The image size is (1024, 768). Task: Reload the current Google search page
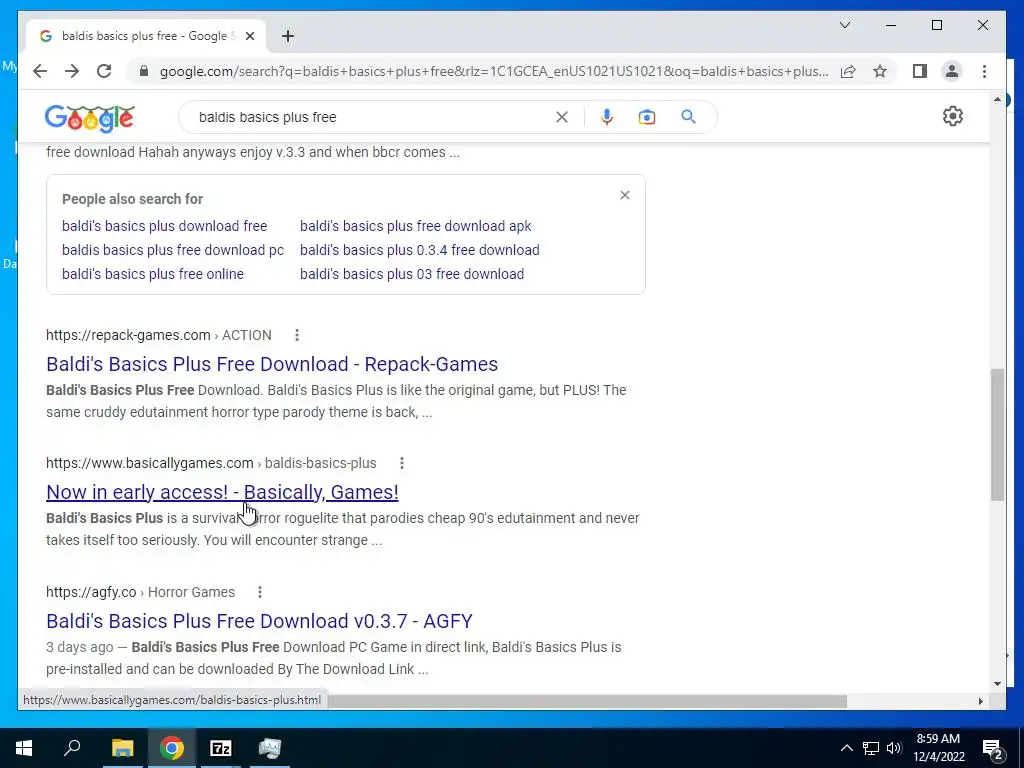tap(104, 71)
